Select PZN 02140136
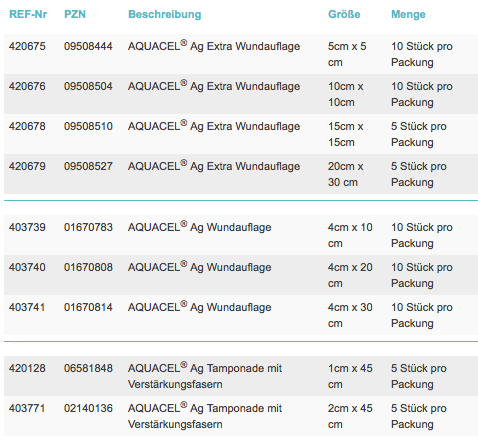This screenshot has height=448, width=478. coord(88,408)
